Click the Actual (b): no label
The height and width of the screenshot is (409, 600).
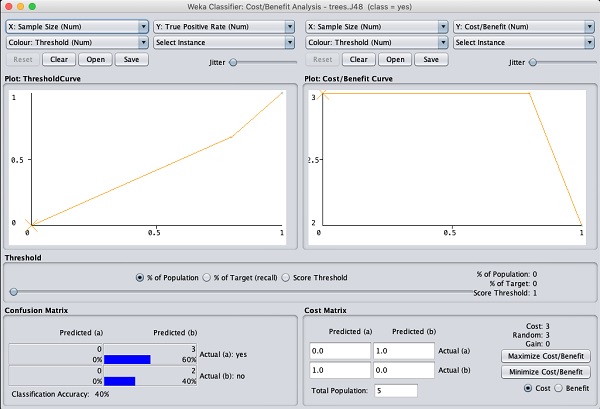[x=222, y=376]
